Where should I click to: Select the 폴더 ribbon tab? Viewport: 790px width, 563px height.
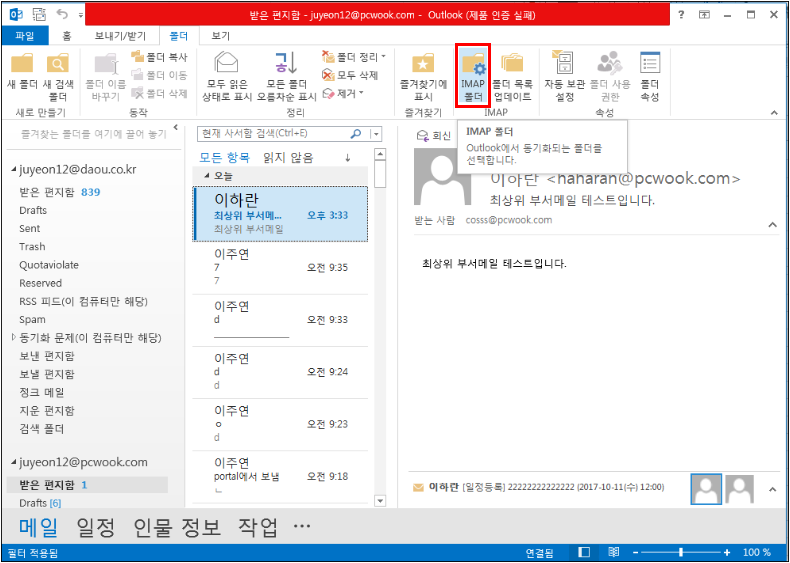point(179,35)
